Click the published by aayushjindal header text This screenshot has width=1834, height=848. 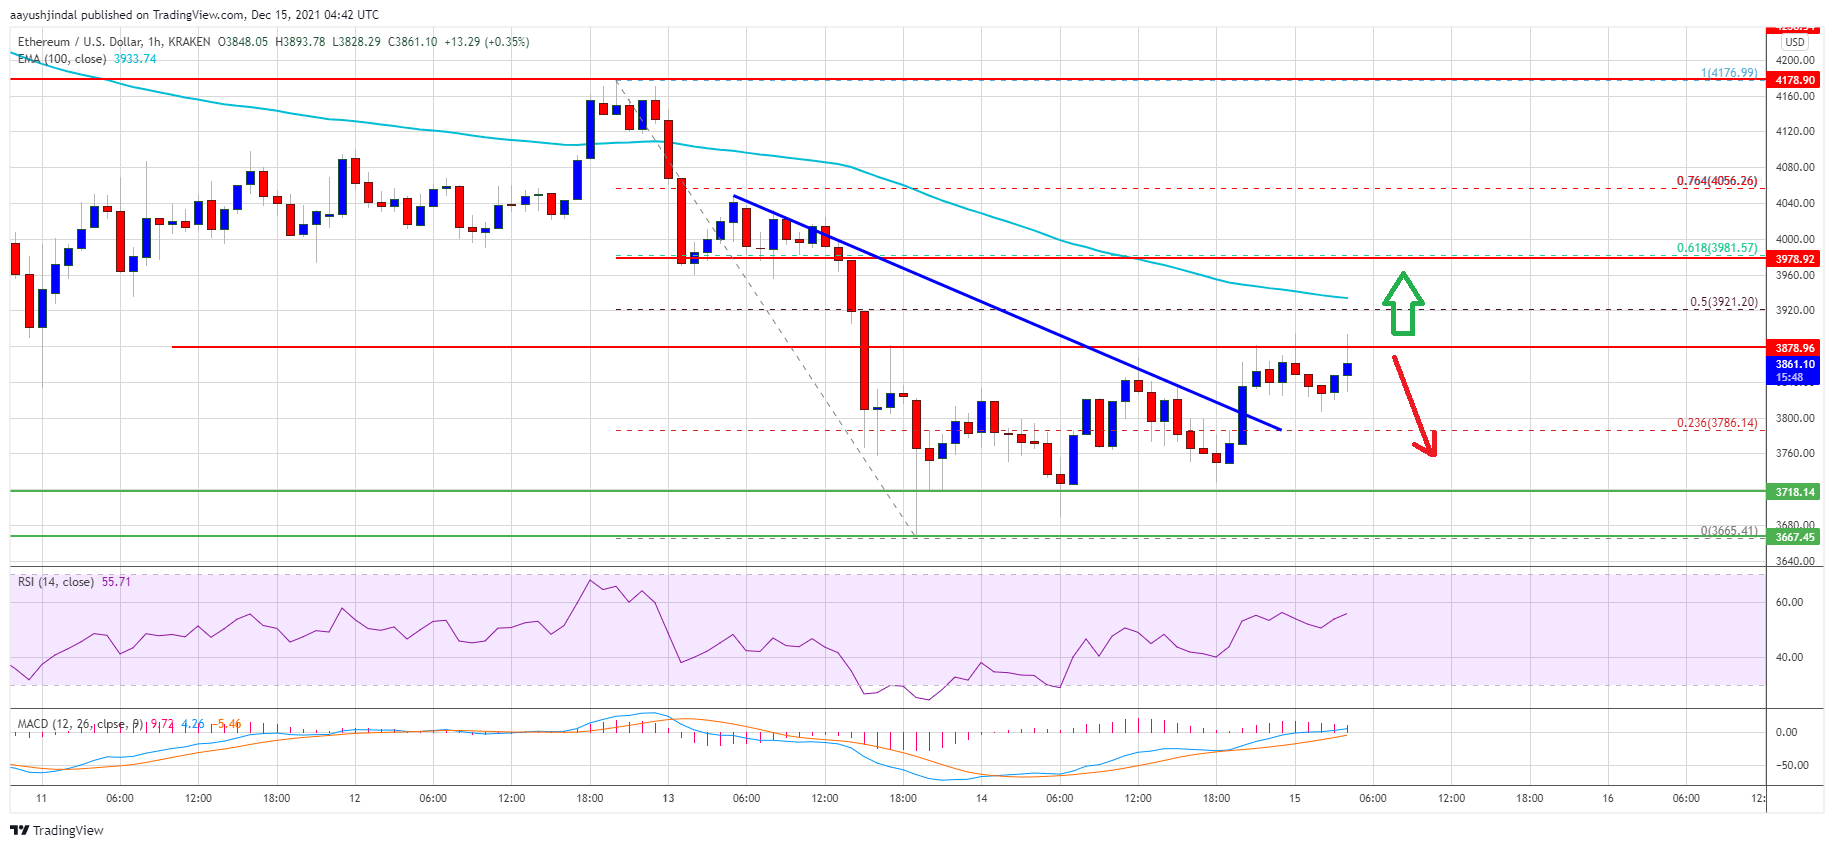pyautogui.click(x=194, y=15)
